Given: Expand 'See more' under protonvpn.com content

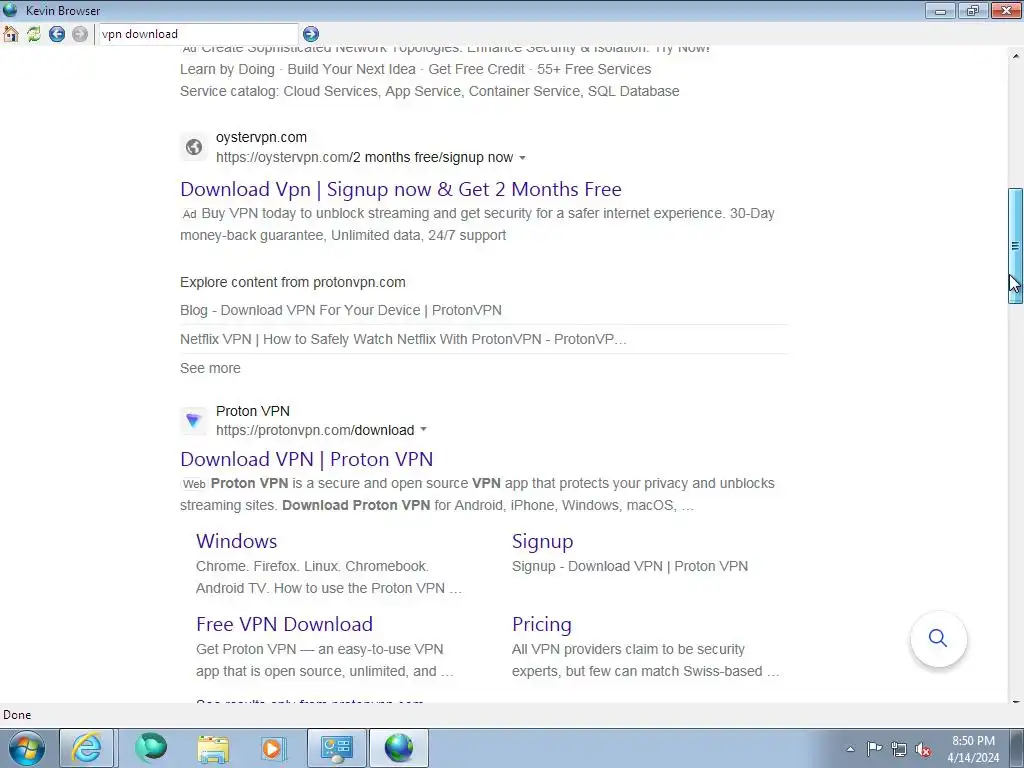Looking at the screenshot, I should [210, 368].
